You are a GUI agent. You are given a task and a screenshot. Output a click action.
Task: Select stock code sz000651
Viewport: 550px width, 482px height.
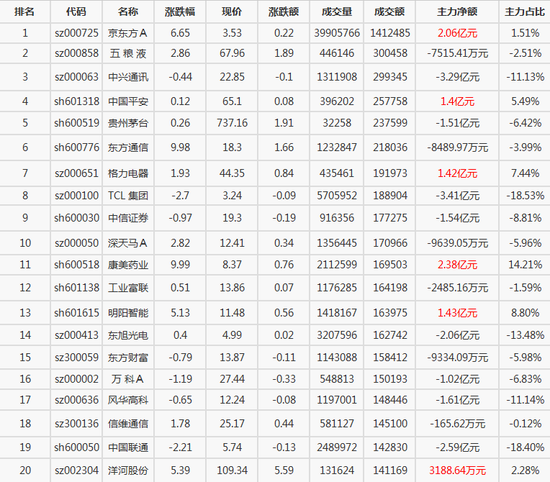tap(76, 173)
